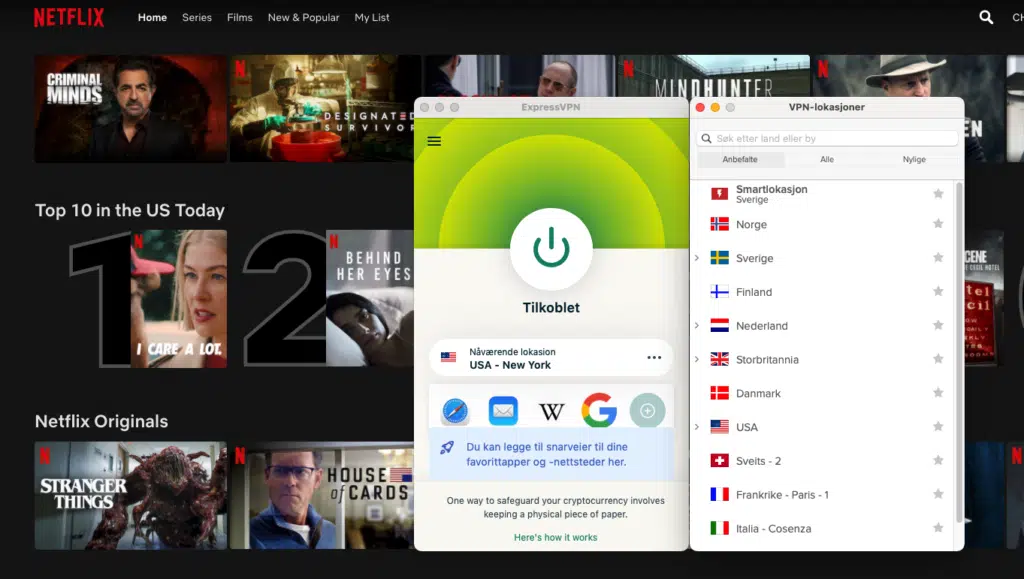The width and height of the screenshot is (1024, 579).
Task: Connect to Italia - Cosenza location
Action: [823, 528]
